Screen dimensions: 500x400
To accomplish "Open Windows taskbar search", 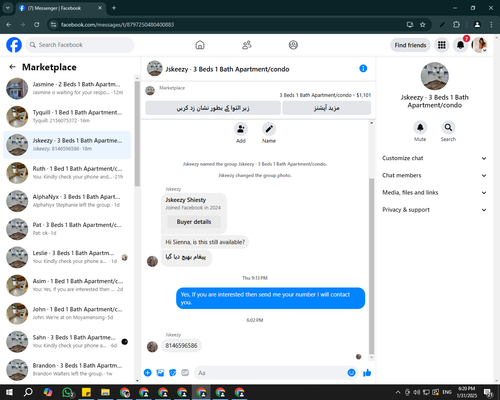I will pos(28,392).
